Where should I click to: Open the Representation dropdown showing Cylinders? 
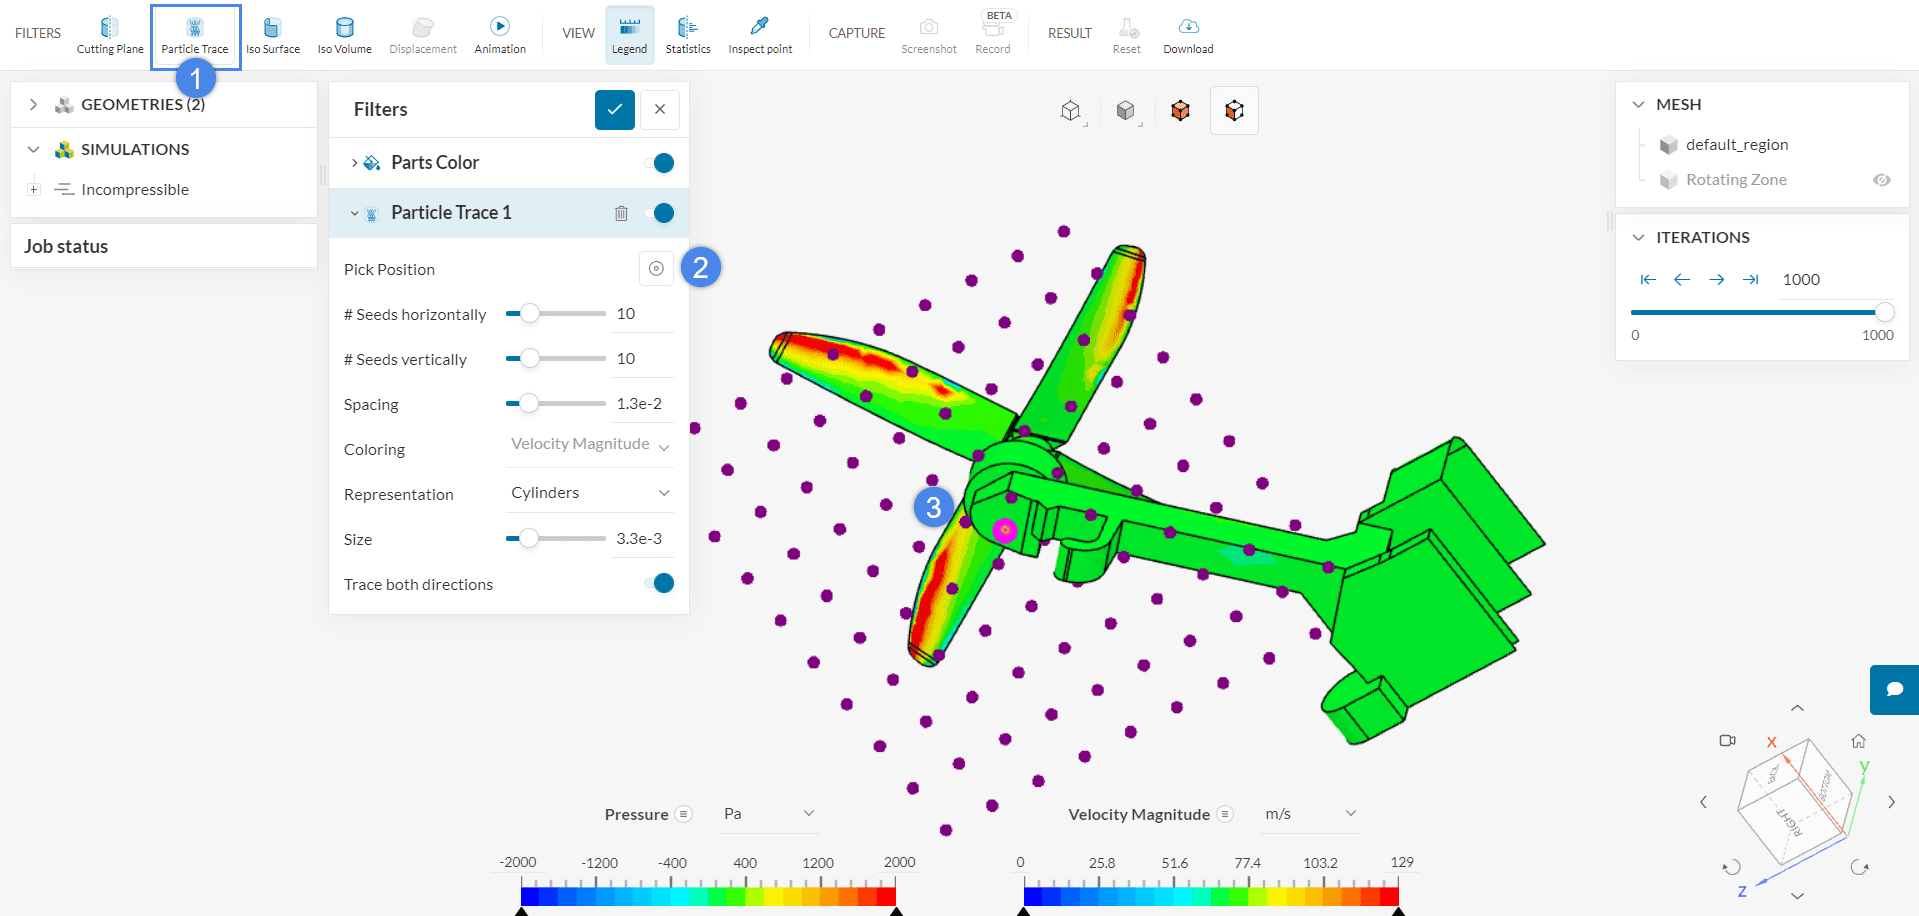(590, 493)
